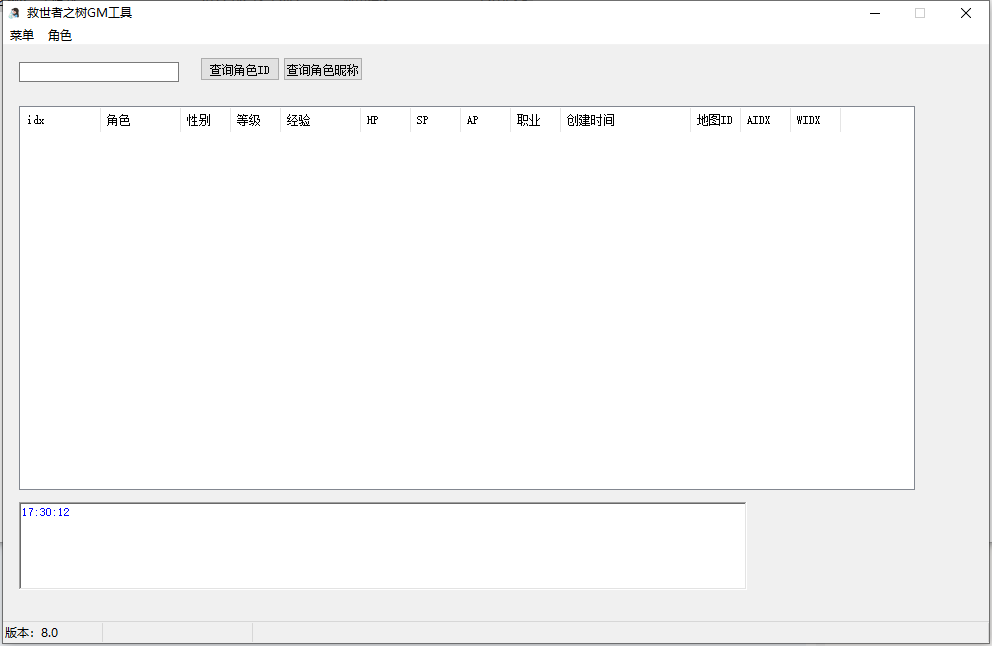992x646 pixels.
Task: Click the 查询角色昵称 button
Action: [x=323, y=70]
